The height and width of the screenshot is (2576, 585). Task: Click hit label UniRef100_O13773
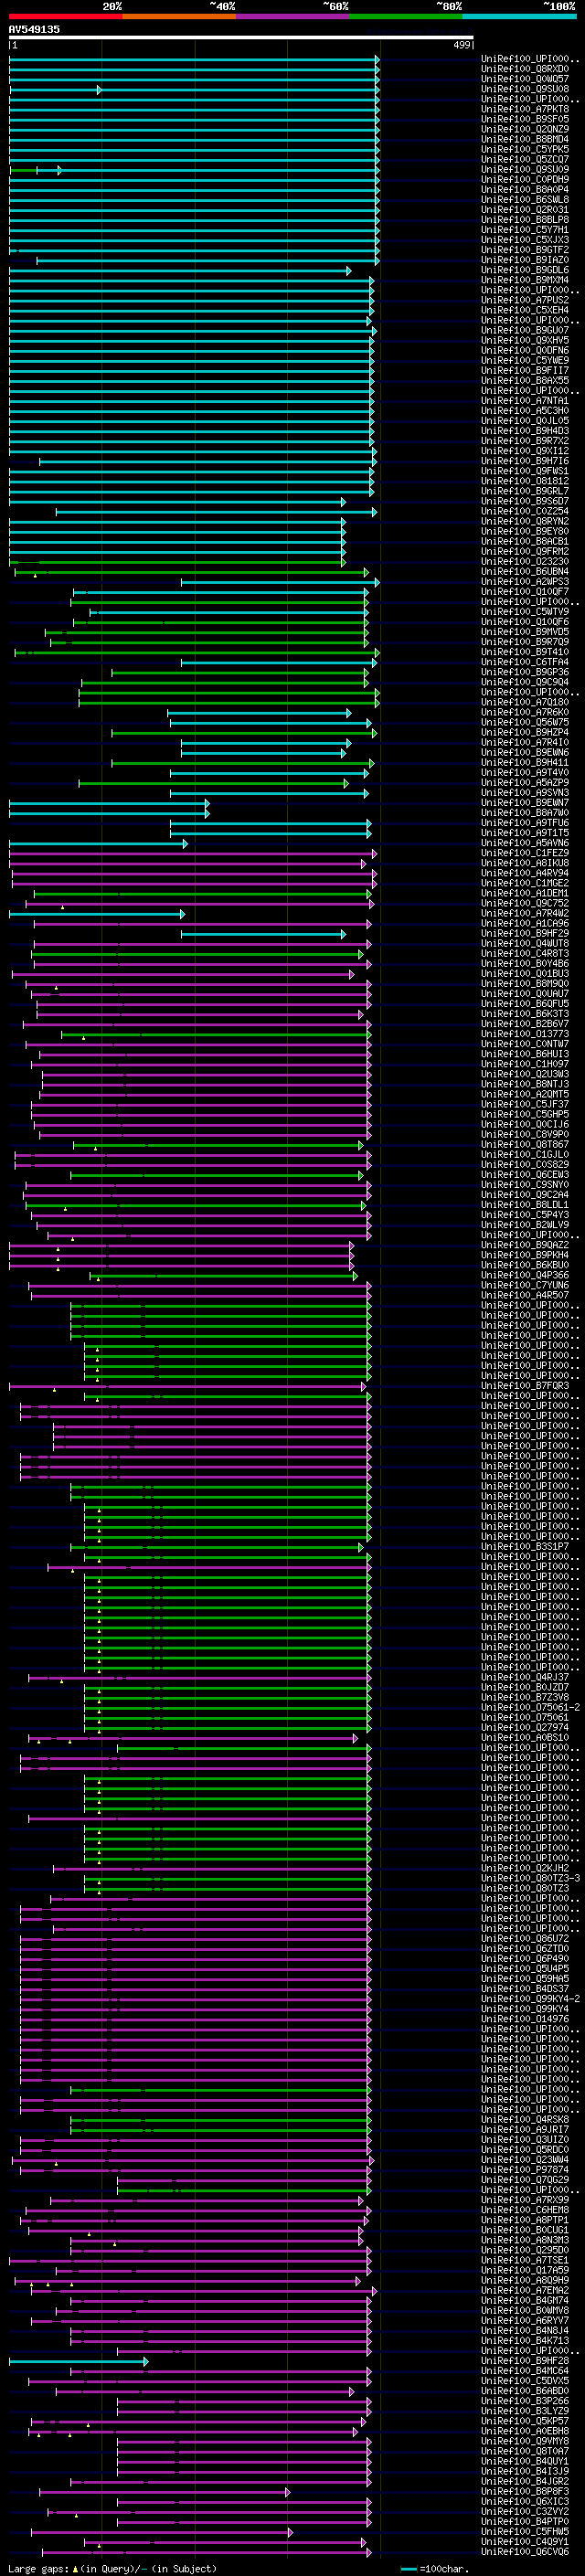(x=525, y=1034)
